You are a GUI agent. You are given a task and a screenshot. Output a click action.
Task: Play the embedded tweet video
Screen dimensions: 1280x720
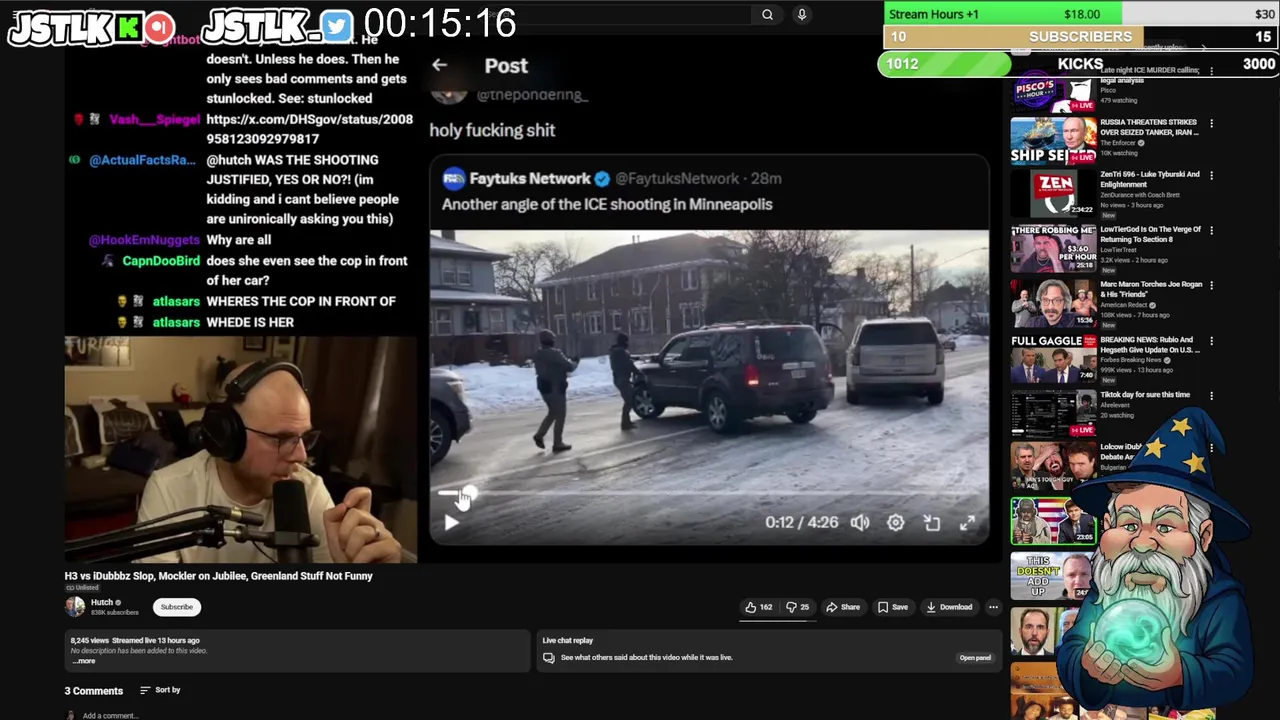tap(451, 522)
